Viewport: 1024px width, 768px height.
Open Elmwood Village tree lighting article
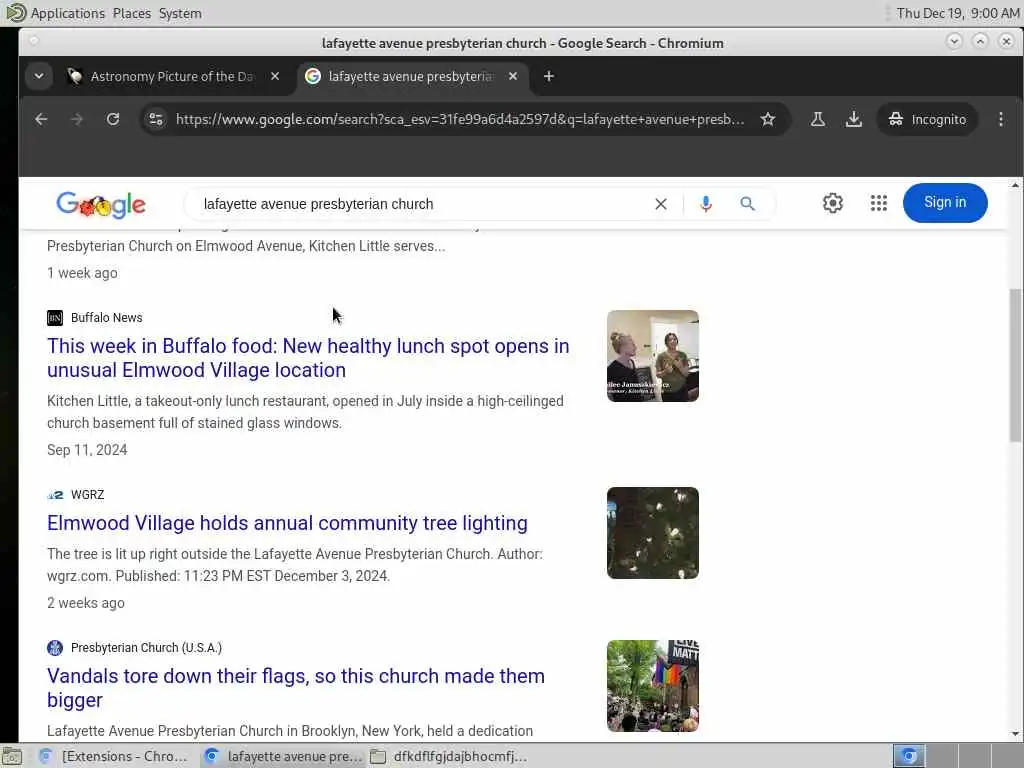tap(287, 523)
